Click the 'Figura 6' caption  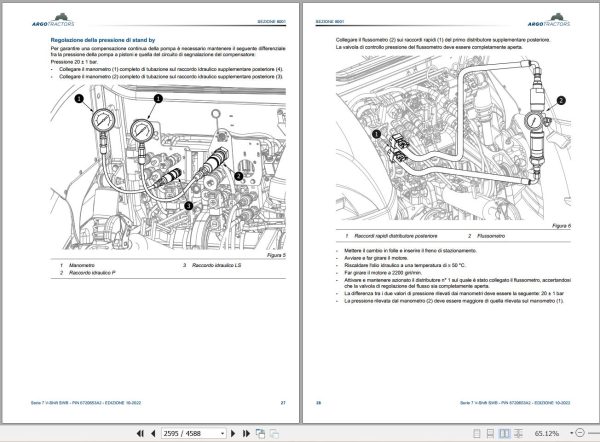(x=561, y=226)
